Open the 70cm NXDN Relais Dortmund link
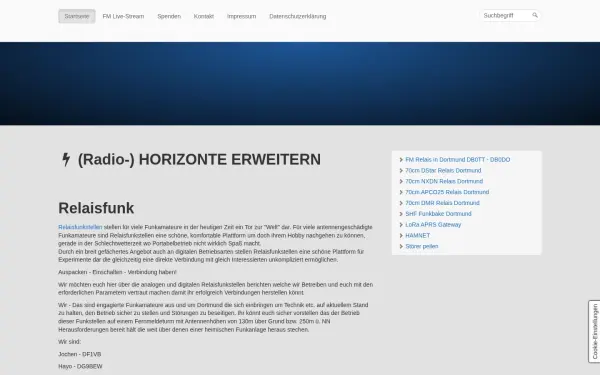 444,181
